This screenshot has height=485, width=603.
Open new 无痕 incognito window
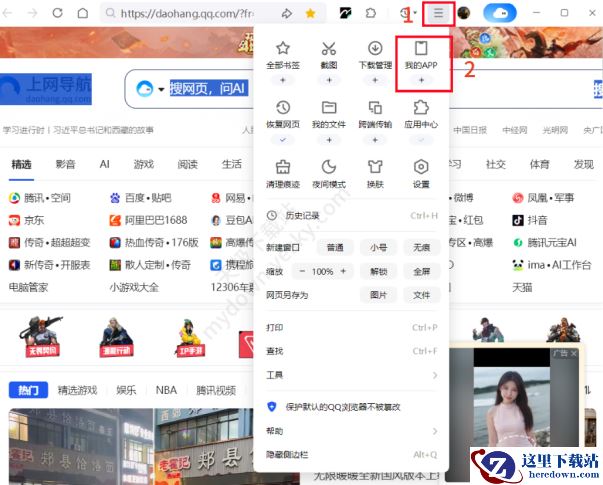tap(421, 247)
